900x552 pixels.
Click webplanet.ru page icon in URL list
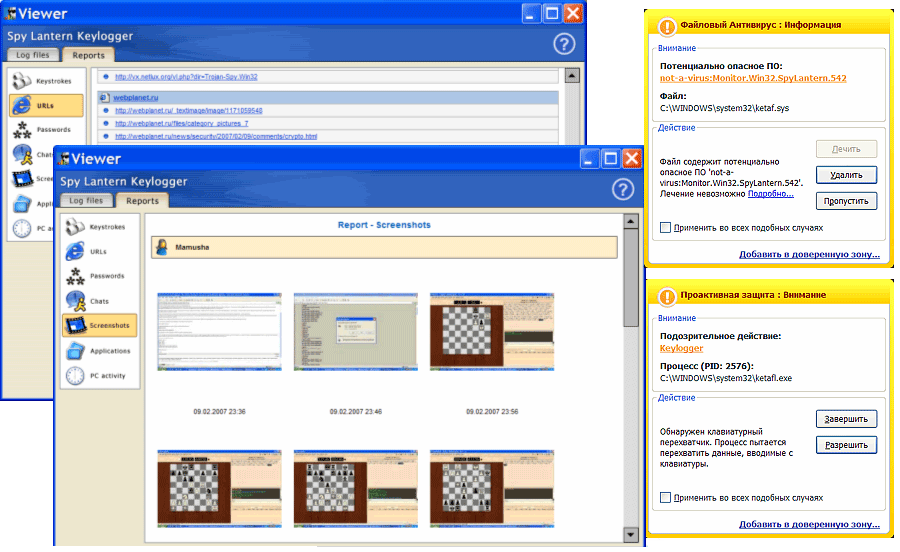pos(104,98)
